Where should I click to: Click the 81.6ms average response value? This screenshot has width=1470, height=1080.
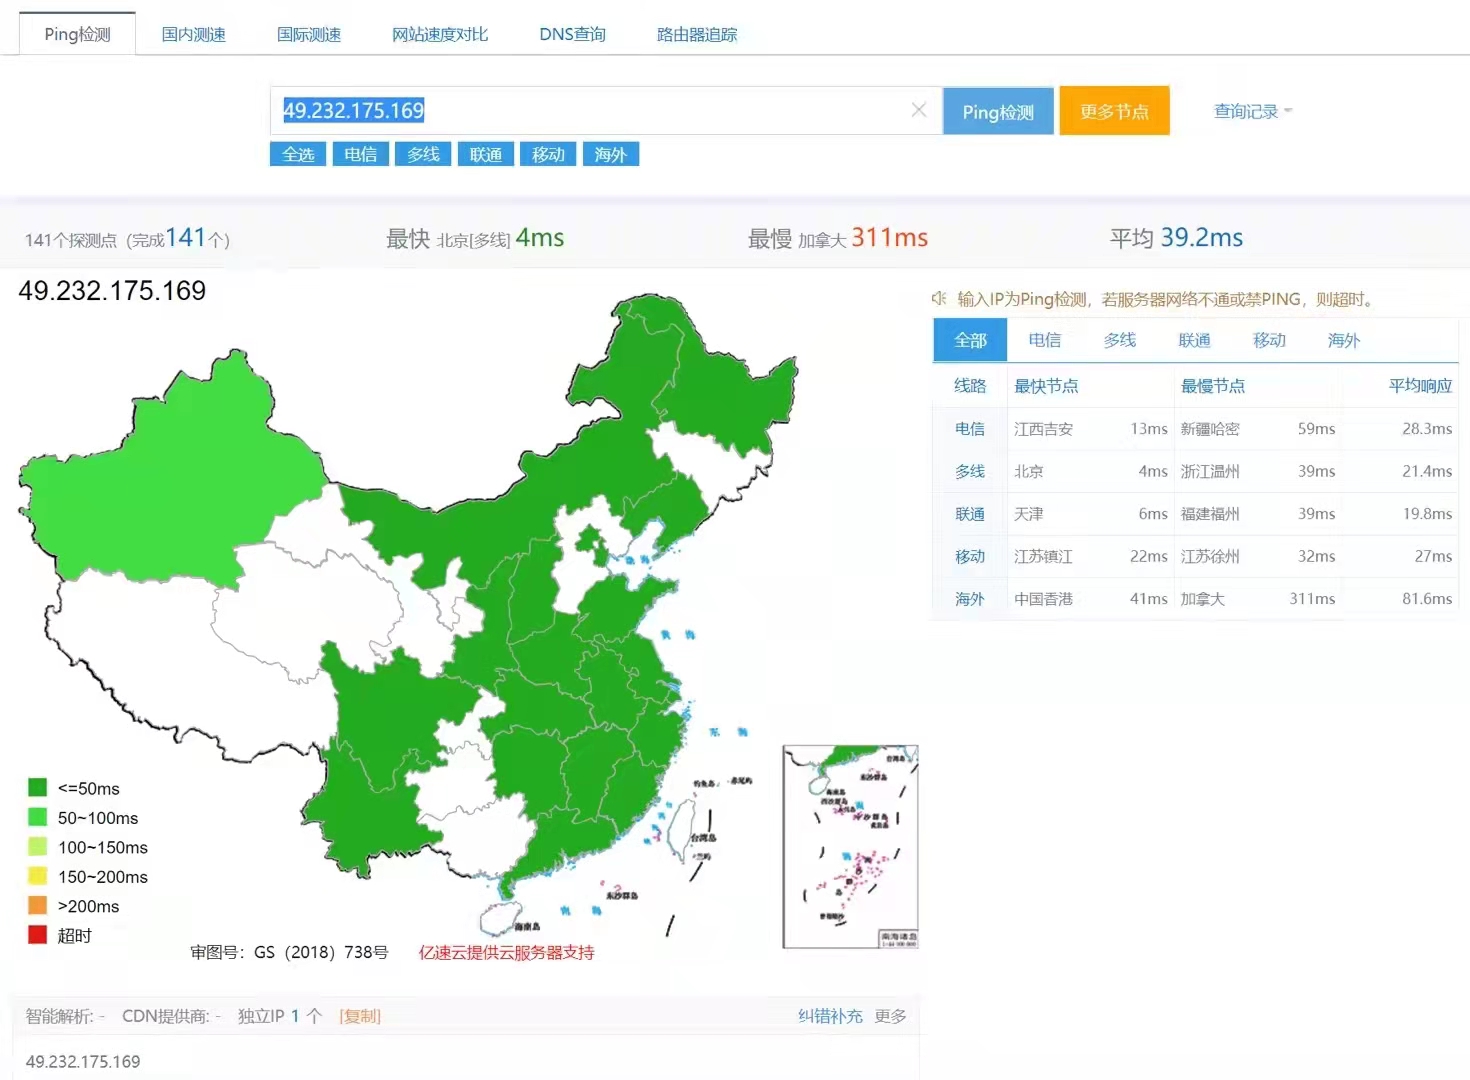[x=1427, y=599]
